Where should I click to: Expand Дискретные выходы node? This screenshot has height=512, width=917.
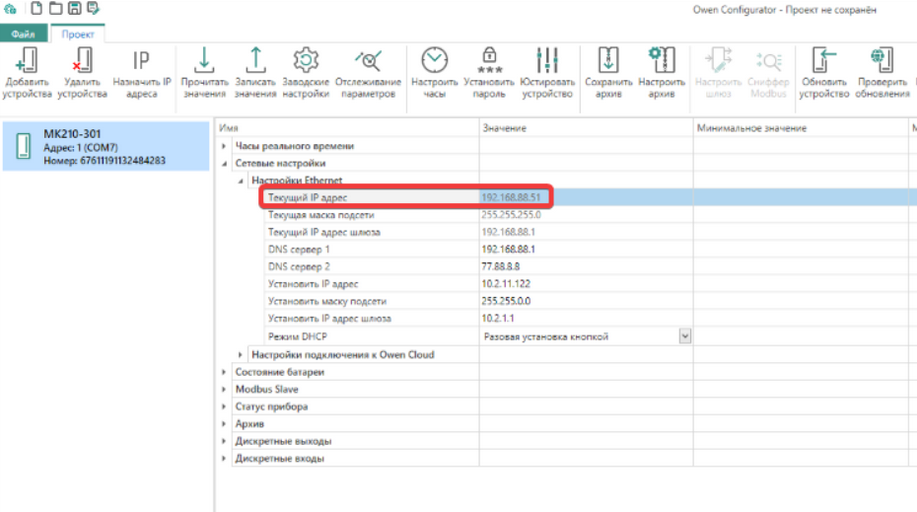tap(224, 441)
